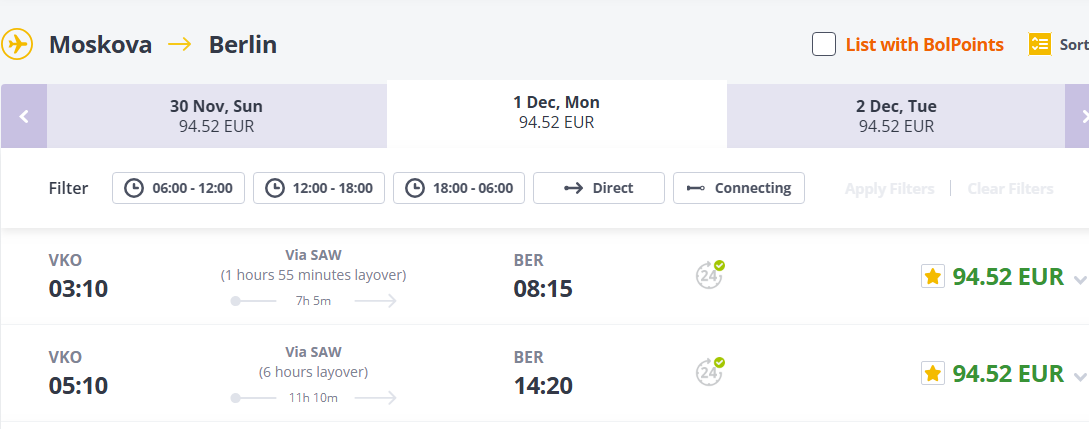The width and height of the screenshot is (1089, 429).
Task: Click the Apply Filters link
Action: point(889,189)
